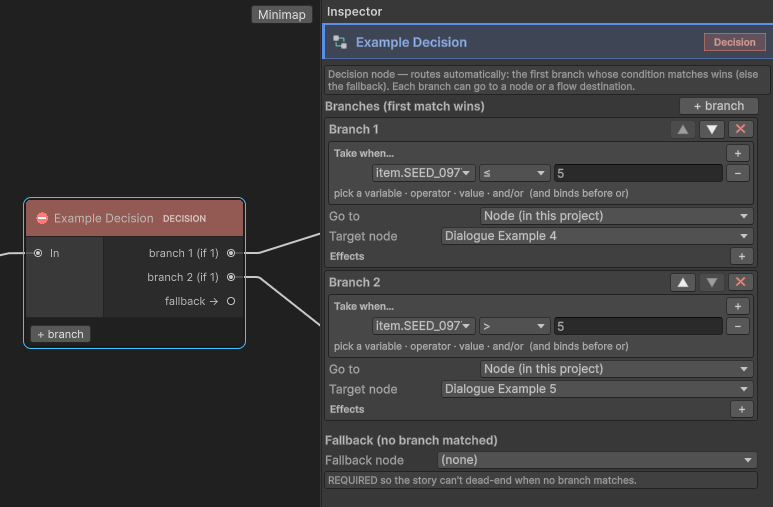
Task: Click the 'Branch 2' header label
Action: 354,282
